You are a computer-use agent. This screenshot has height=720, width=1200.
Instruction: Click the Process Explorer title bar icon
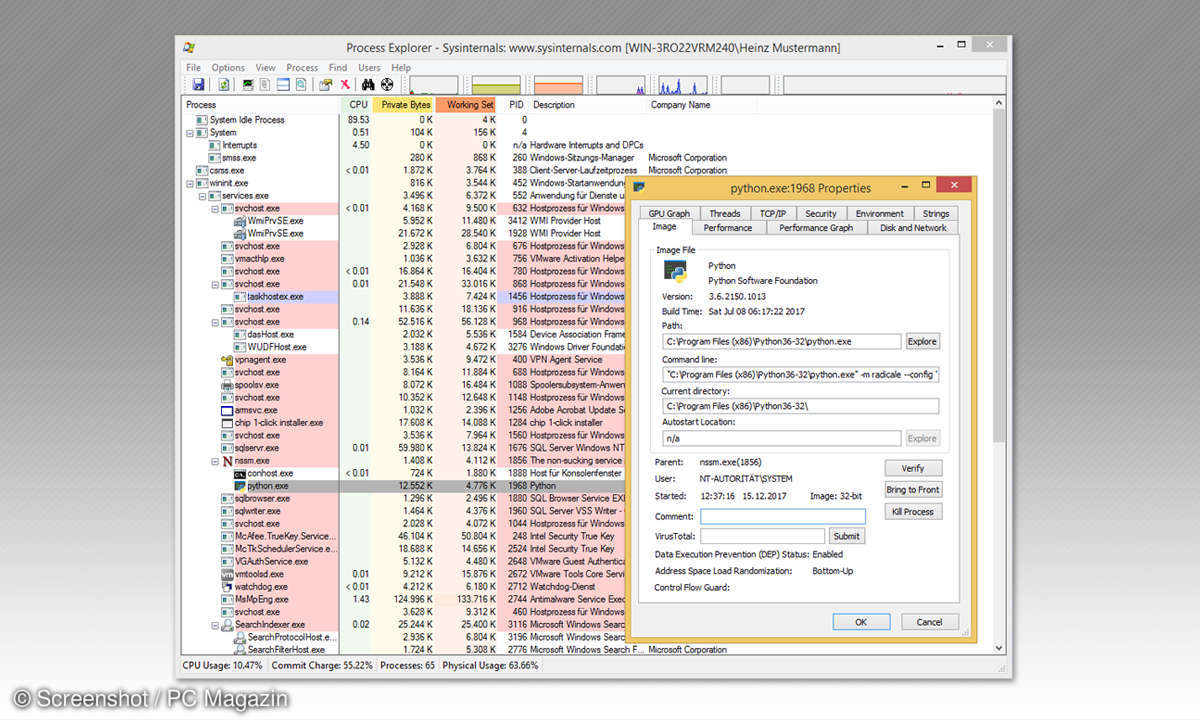[x=190, y=48]
